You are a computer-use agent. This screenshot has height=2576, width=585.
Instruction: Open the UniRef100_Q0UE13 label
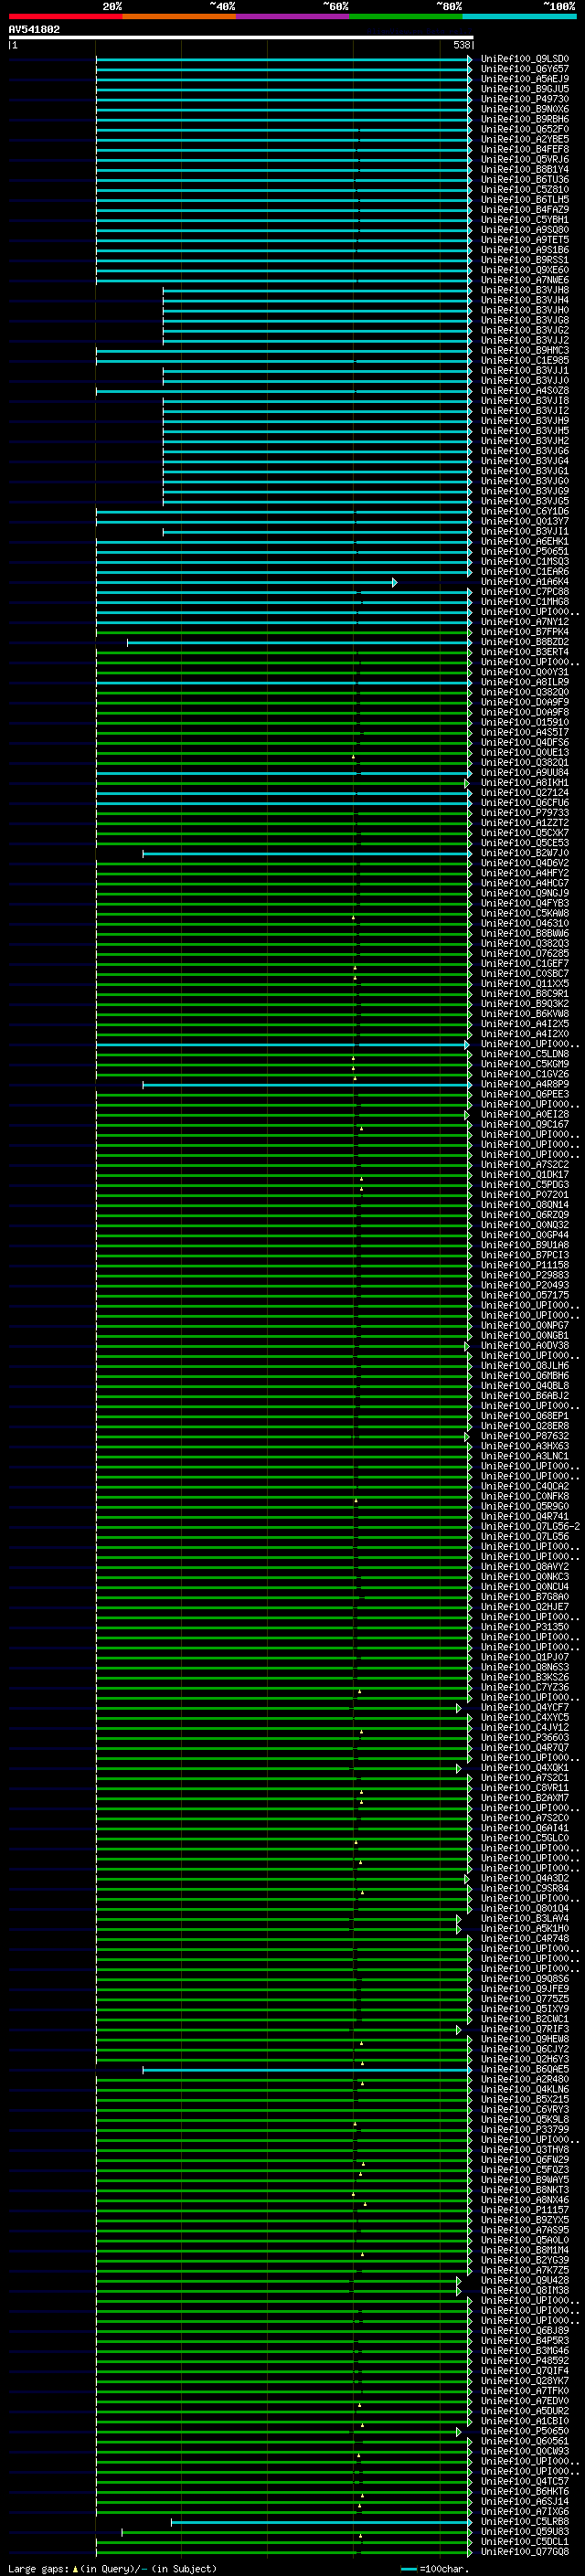[x=524, y=753]
